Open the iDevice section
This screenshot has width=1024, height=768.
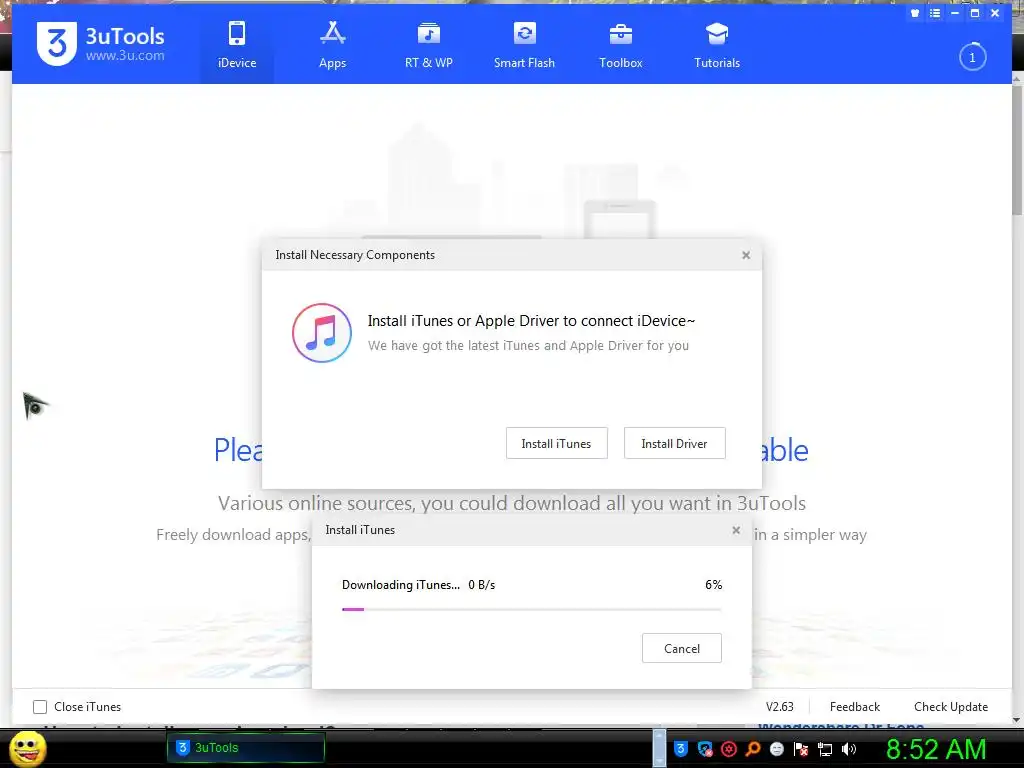point(236,44)
